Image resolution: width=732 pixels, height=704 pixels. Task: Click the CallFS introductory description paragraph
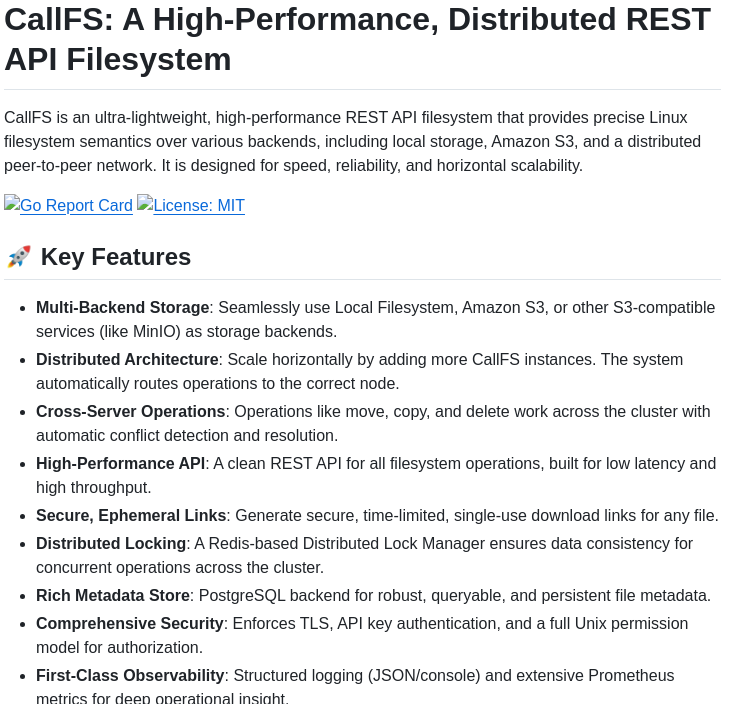pos(345,141)
